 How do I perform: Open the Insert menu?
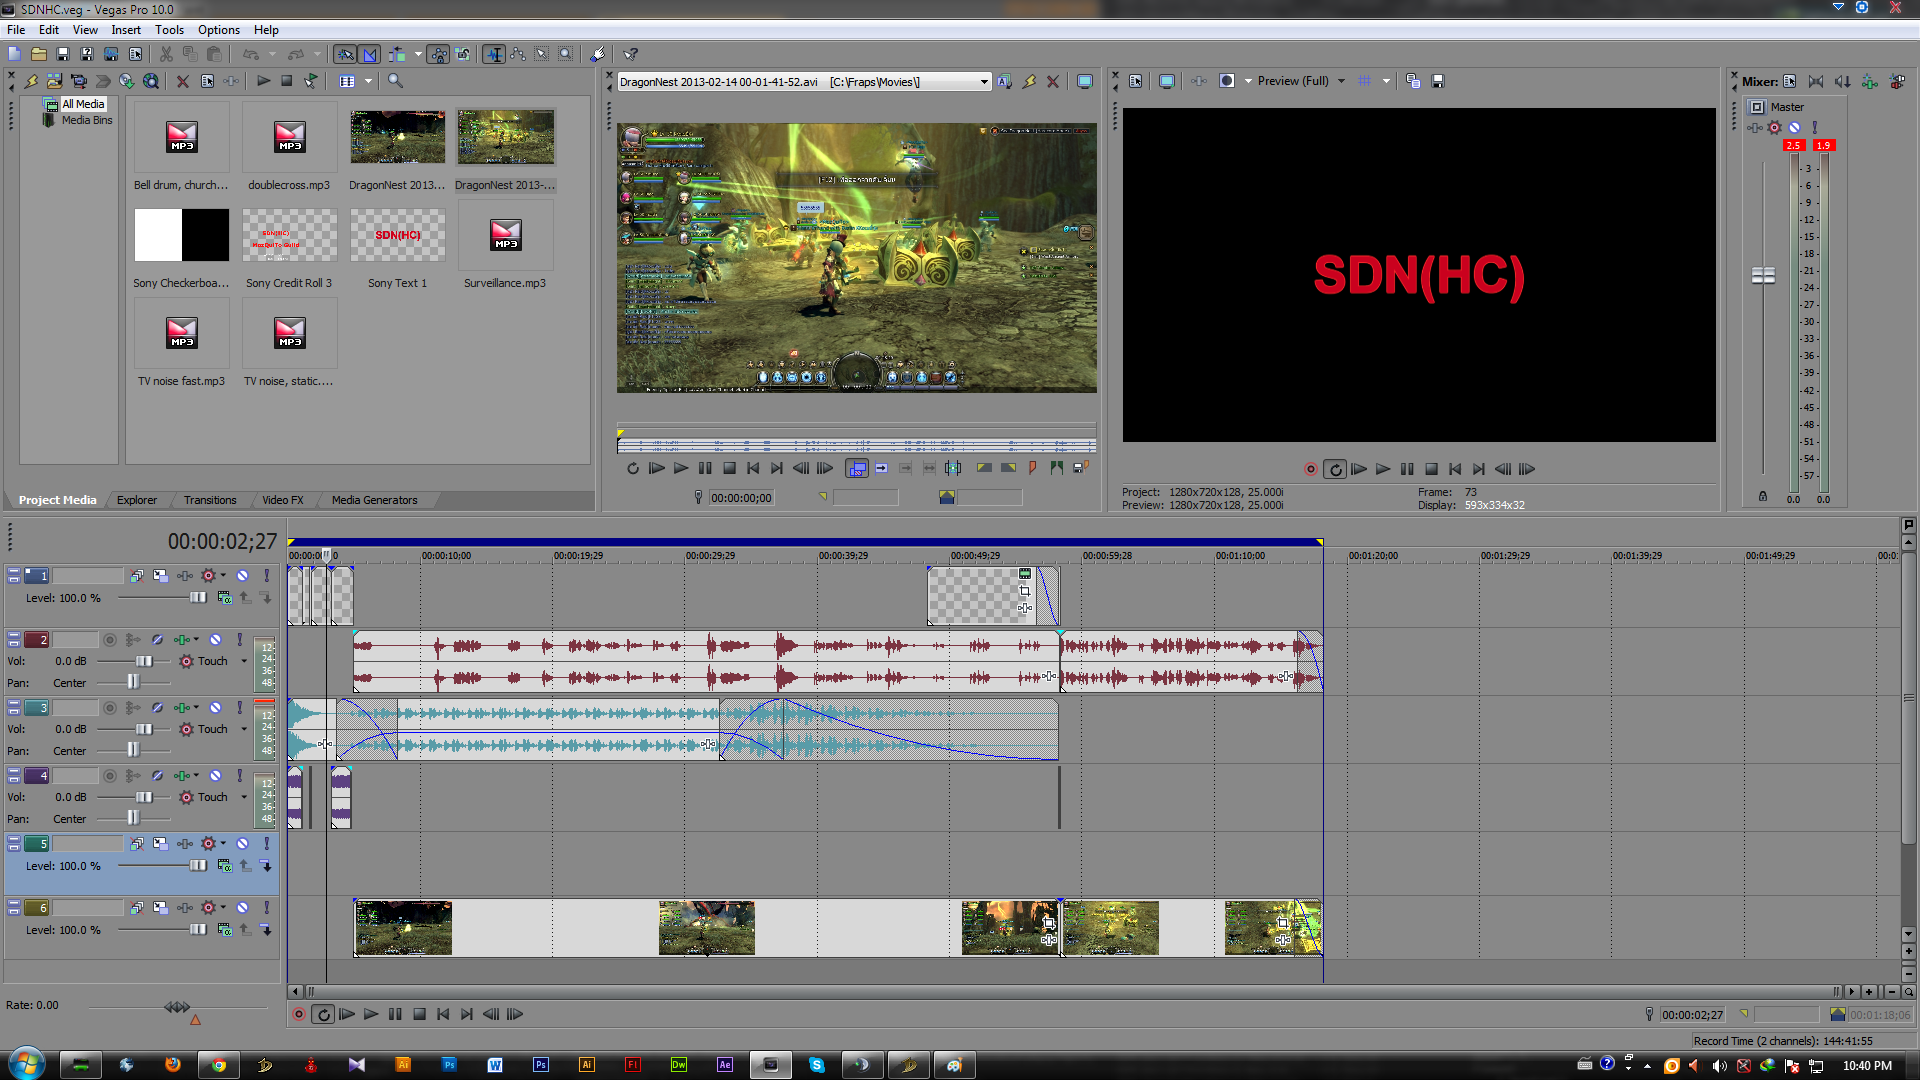(126, 30)
